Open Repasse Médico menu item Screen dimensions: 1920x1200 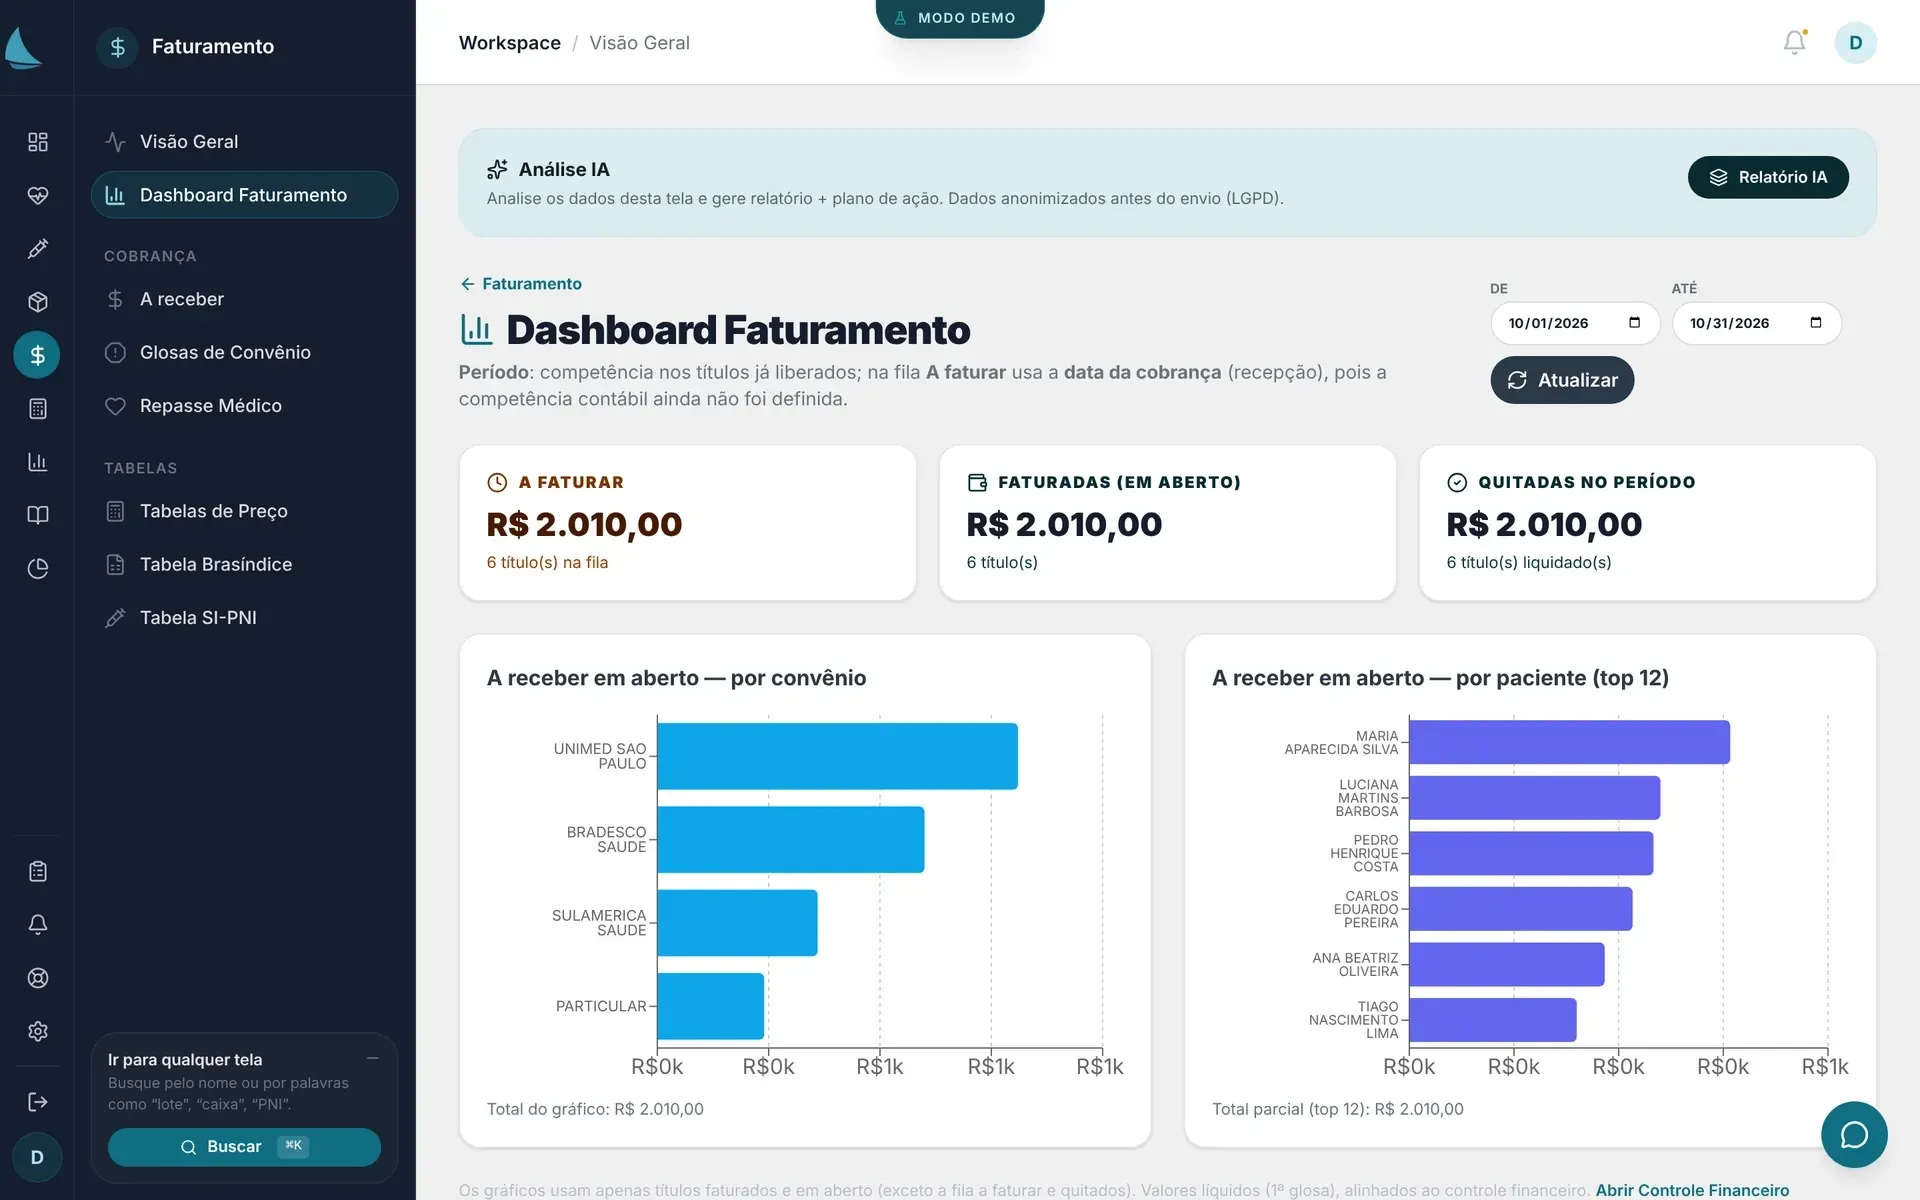pyautogui.click(x=244, y=406)
